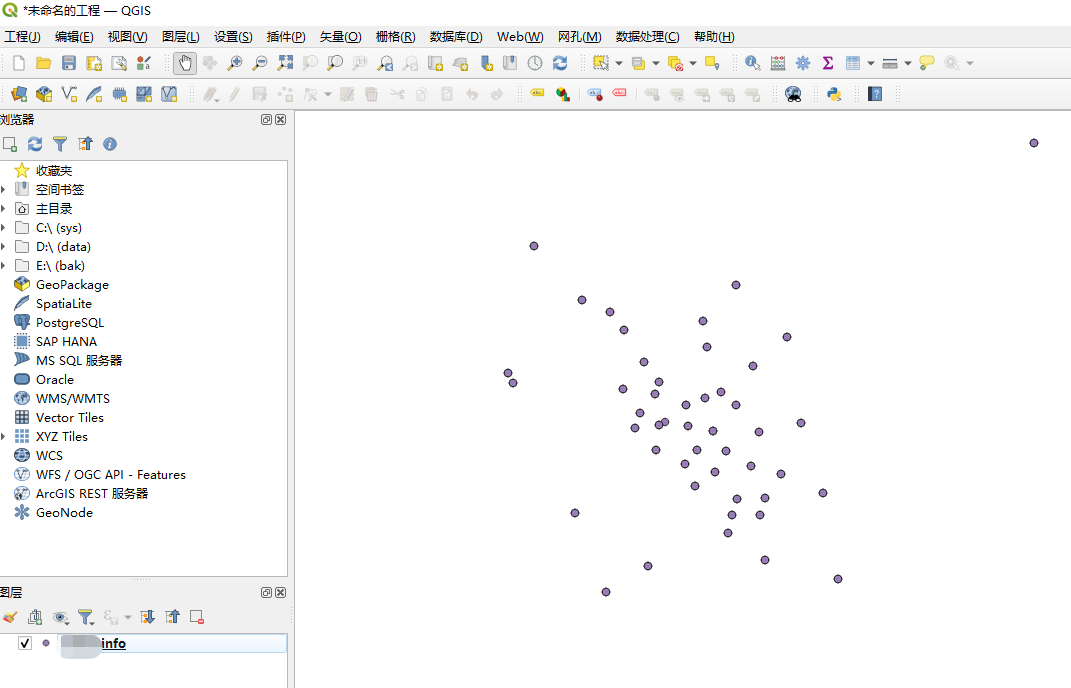Open the 矢量(O) vector menu

pos(340,37)
